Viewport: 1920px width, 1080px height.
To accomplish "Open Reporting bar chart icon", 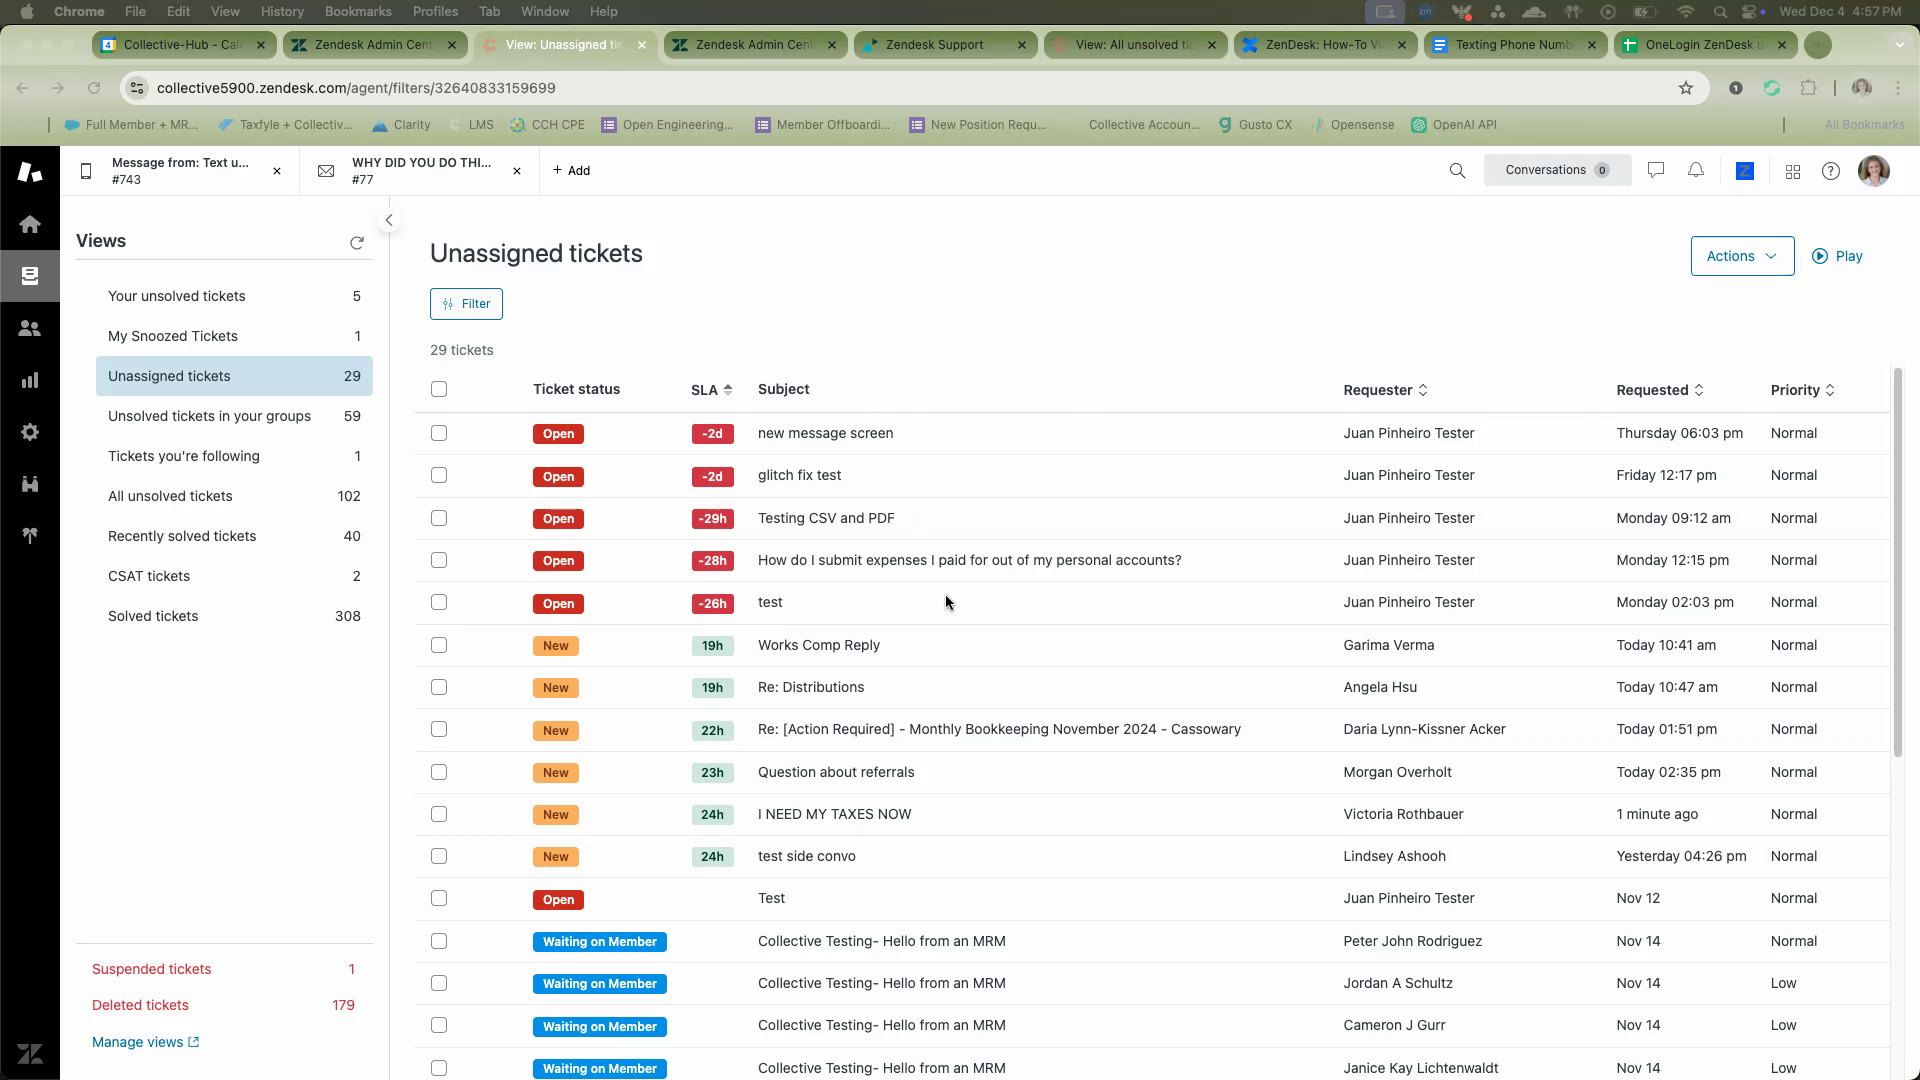I will [30, 380].
